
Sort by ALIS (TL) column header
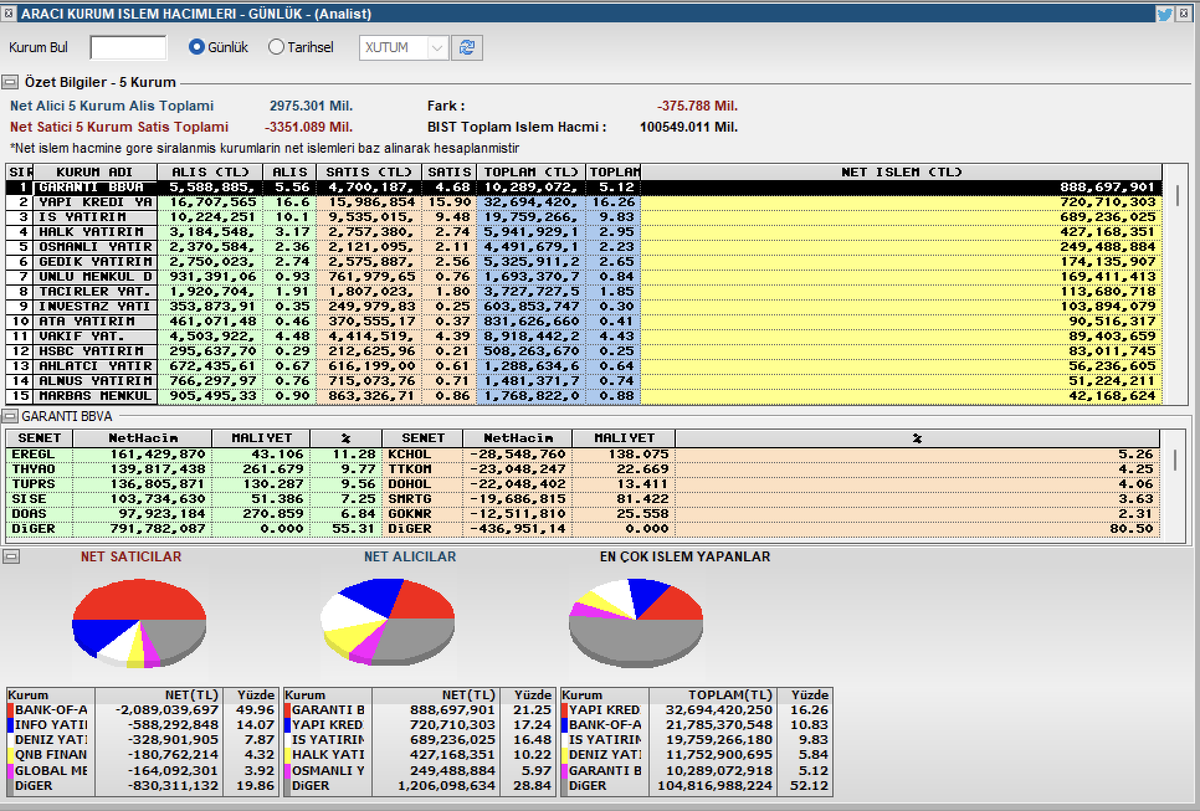pyautogui.click(x=212, y=172)
